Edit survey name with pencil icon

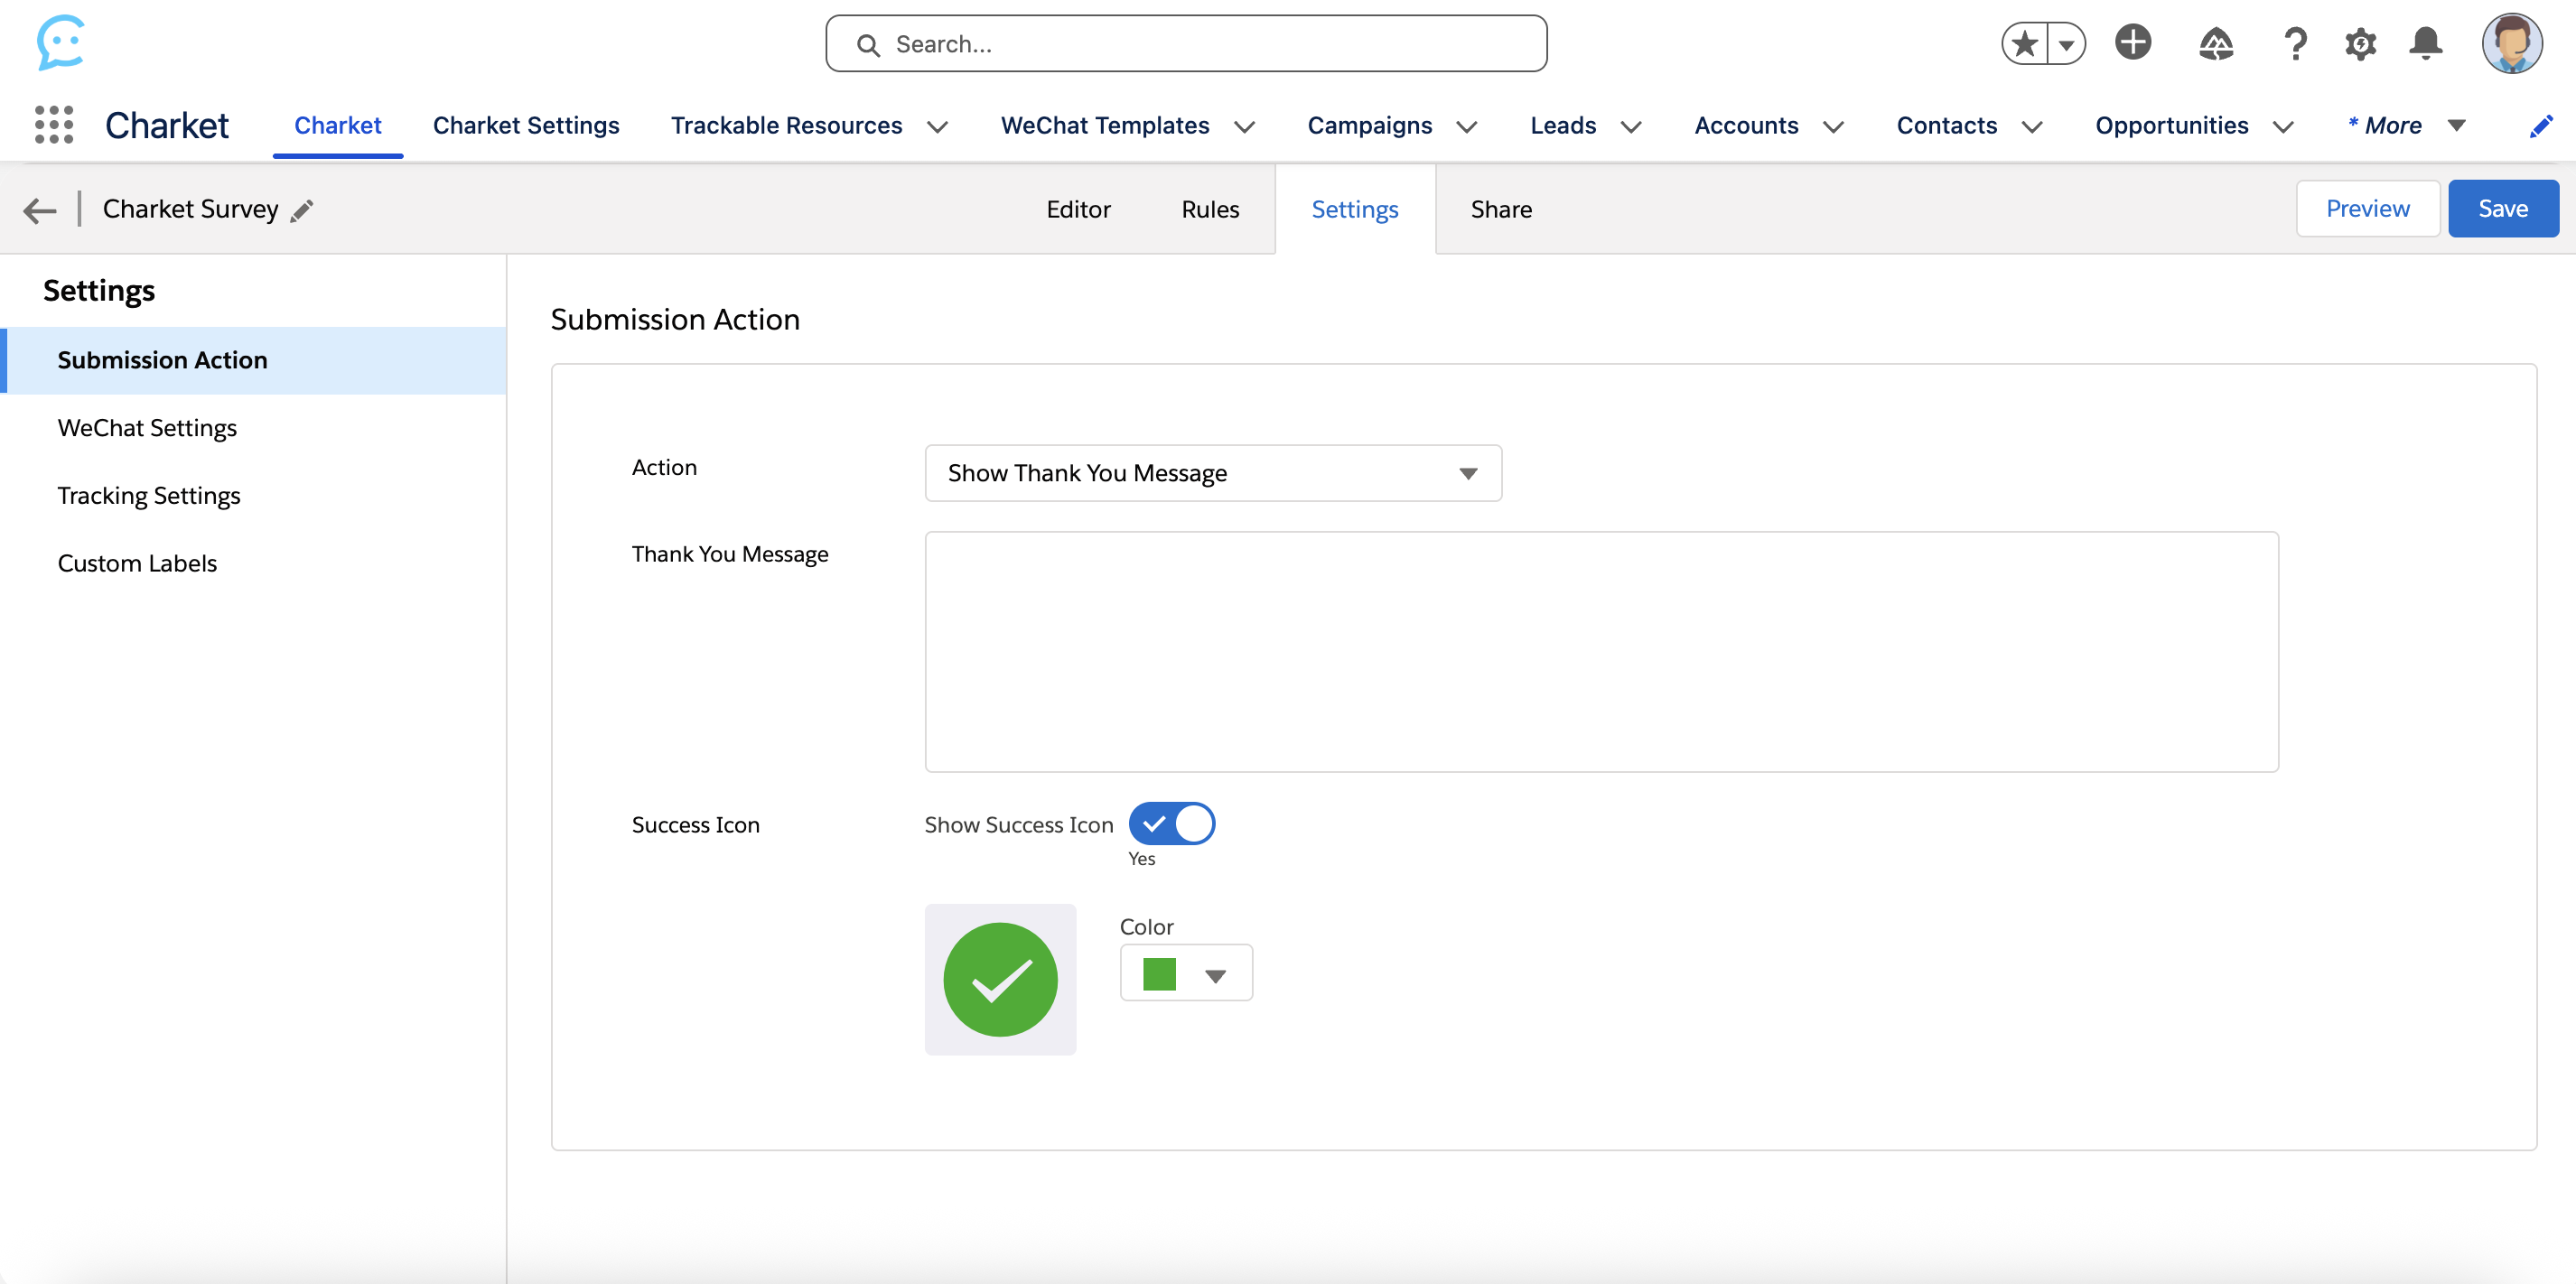click(302, 210)
